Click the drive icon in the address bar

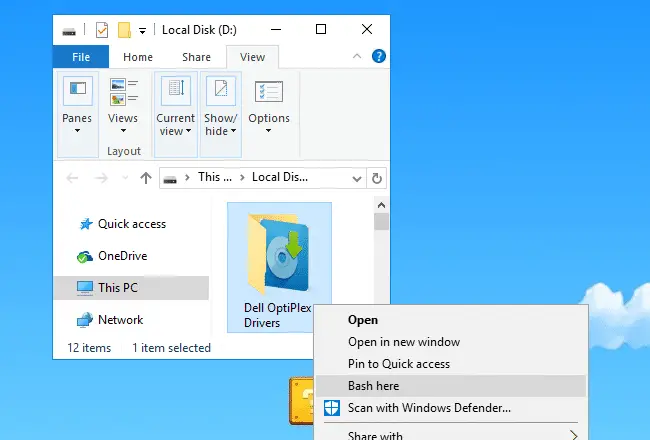[x=170, y=180]
